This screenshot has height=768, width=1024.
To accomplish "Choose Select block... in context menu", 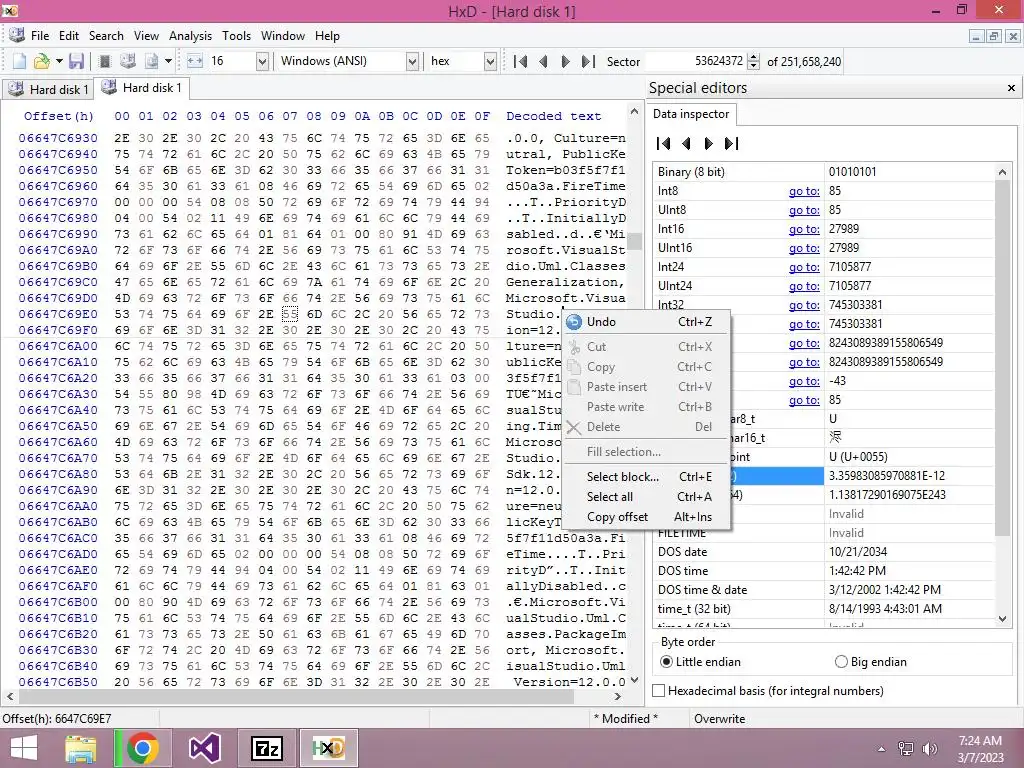I will point(647,477).
